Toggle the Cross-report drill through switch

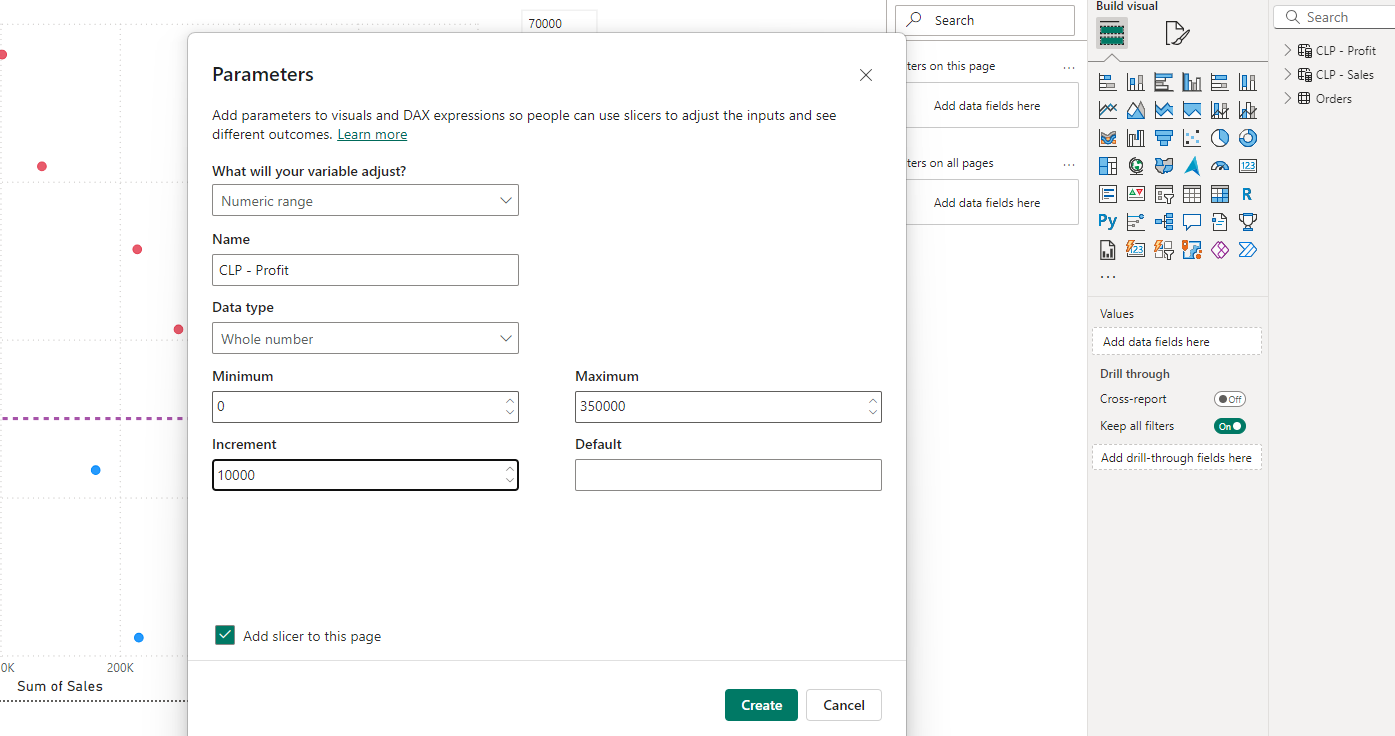pos(1229,399)
